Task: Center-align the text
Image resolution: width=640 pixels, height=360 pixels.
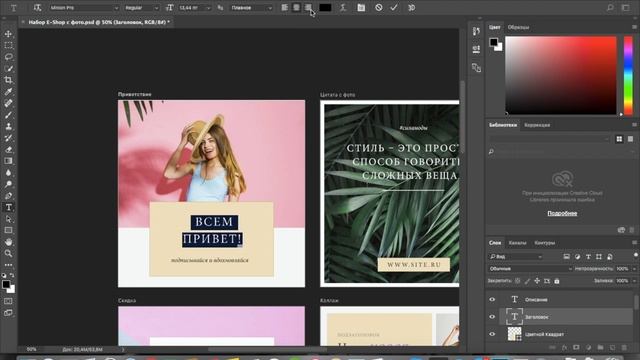Action: click(296, 8)
